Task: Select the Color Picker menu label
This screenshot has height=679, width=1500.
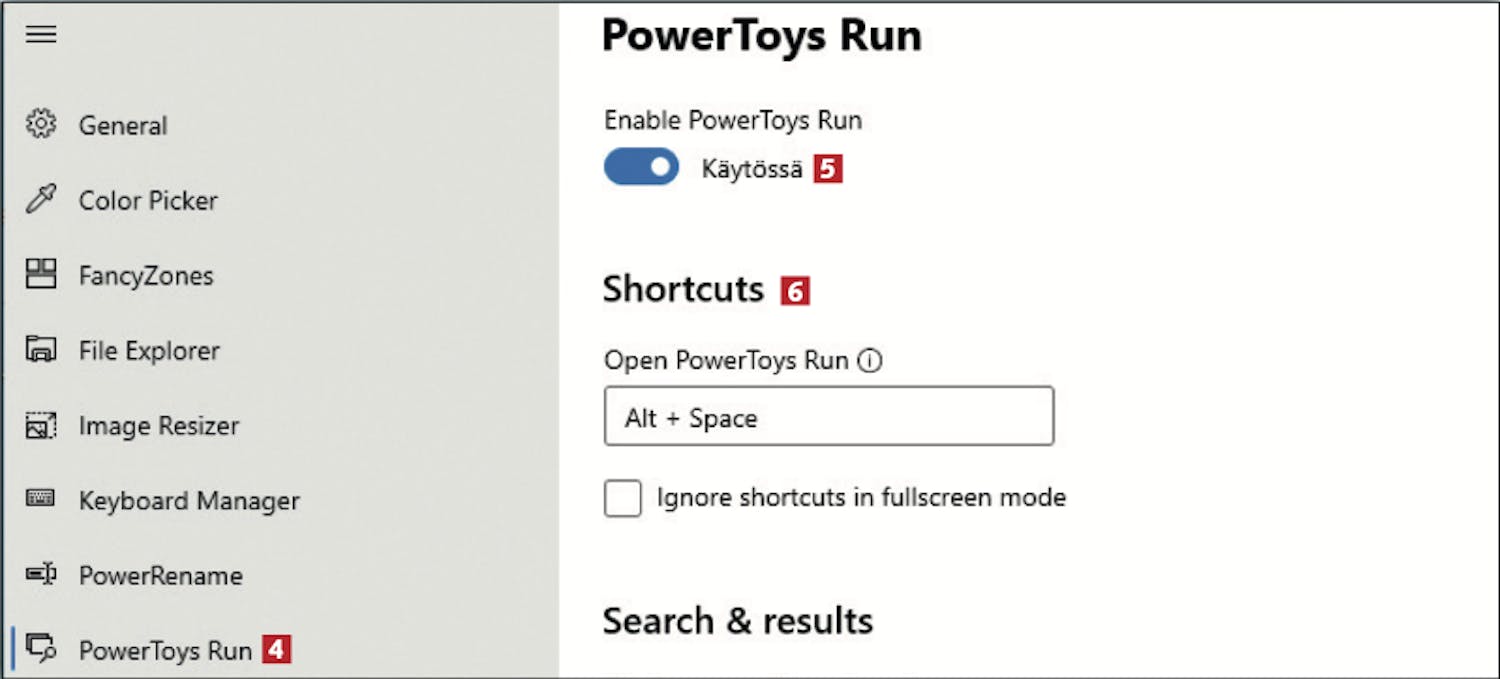Action: [x=148, y=201]
